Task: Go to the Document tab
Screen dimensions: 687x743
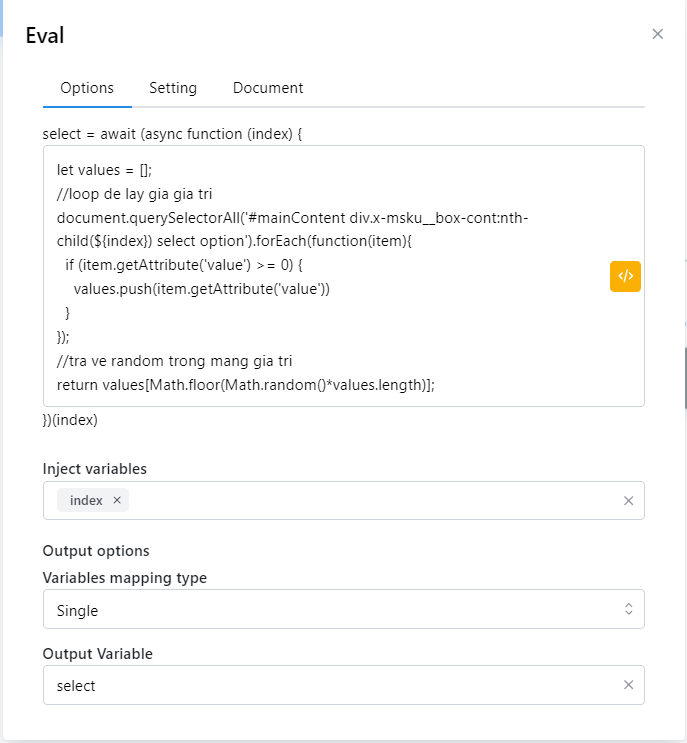Action: click(x=268, y=88)
